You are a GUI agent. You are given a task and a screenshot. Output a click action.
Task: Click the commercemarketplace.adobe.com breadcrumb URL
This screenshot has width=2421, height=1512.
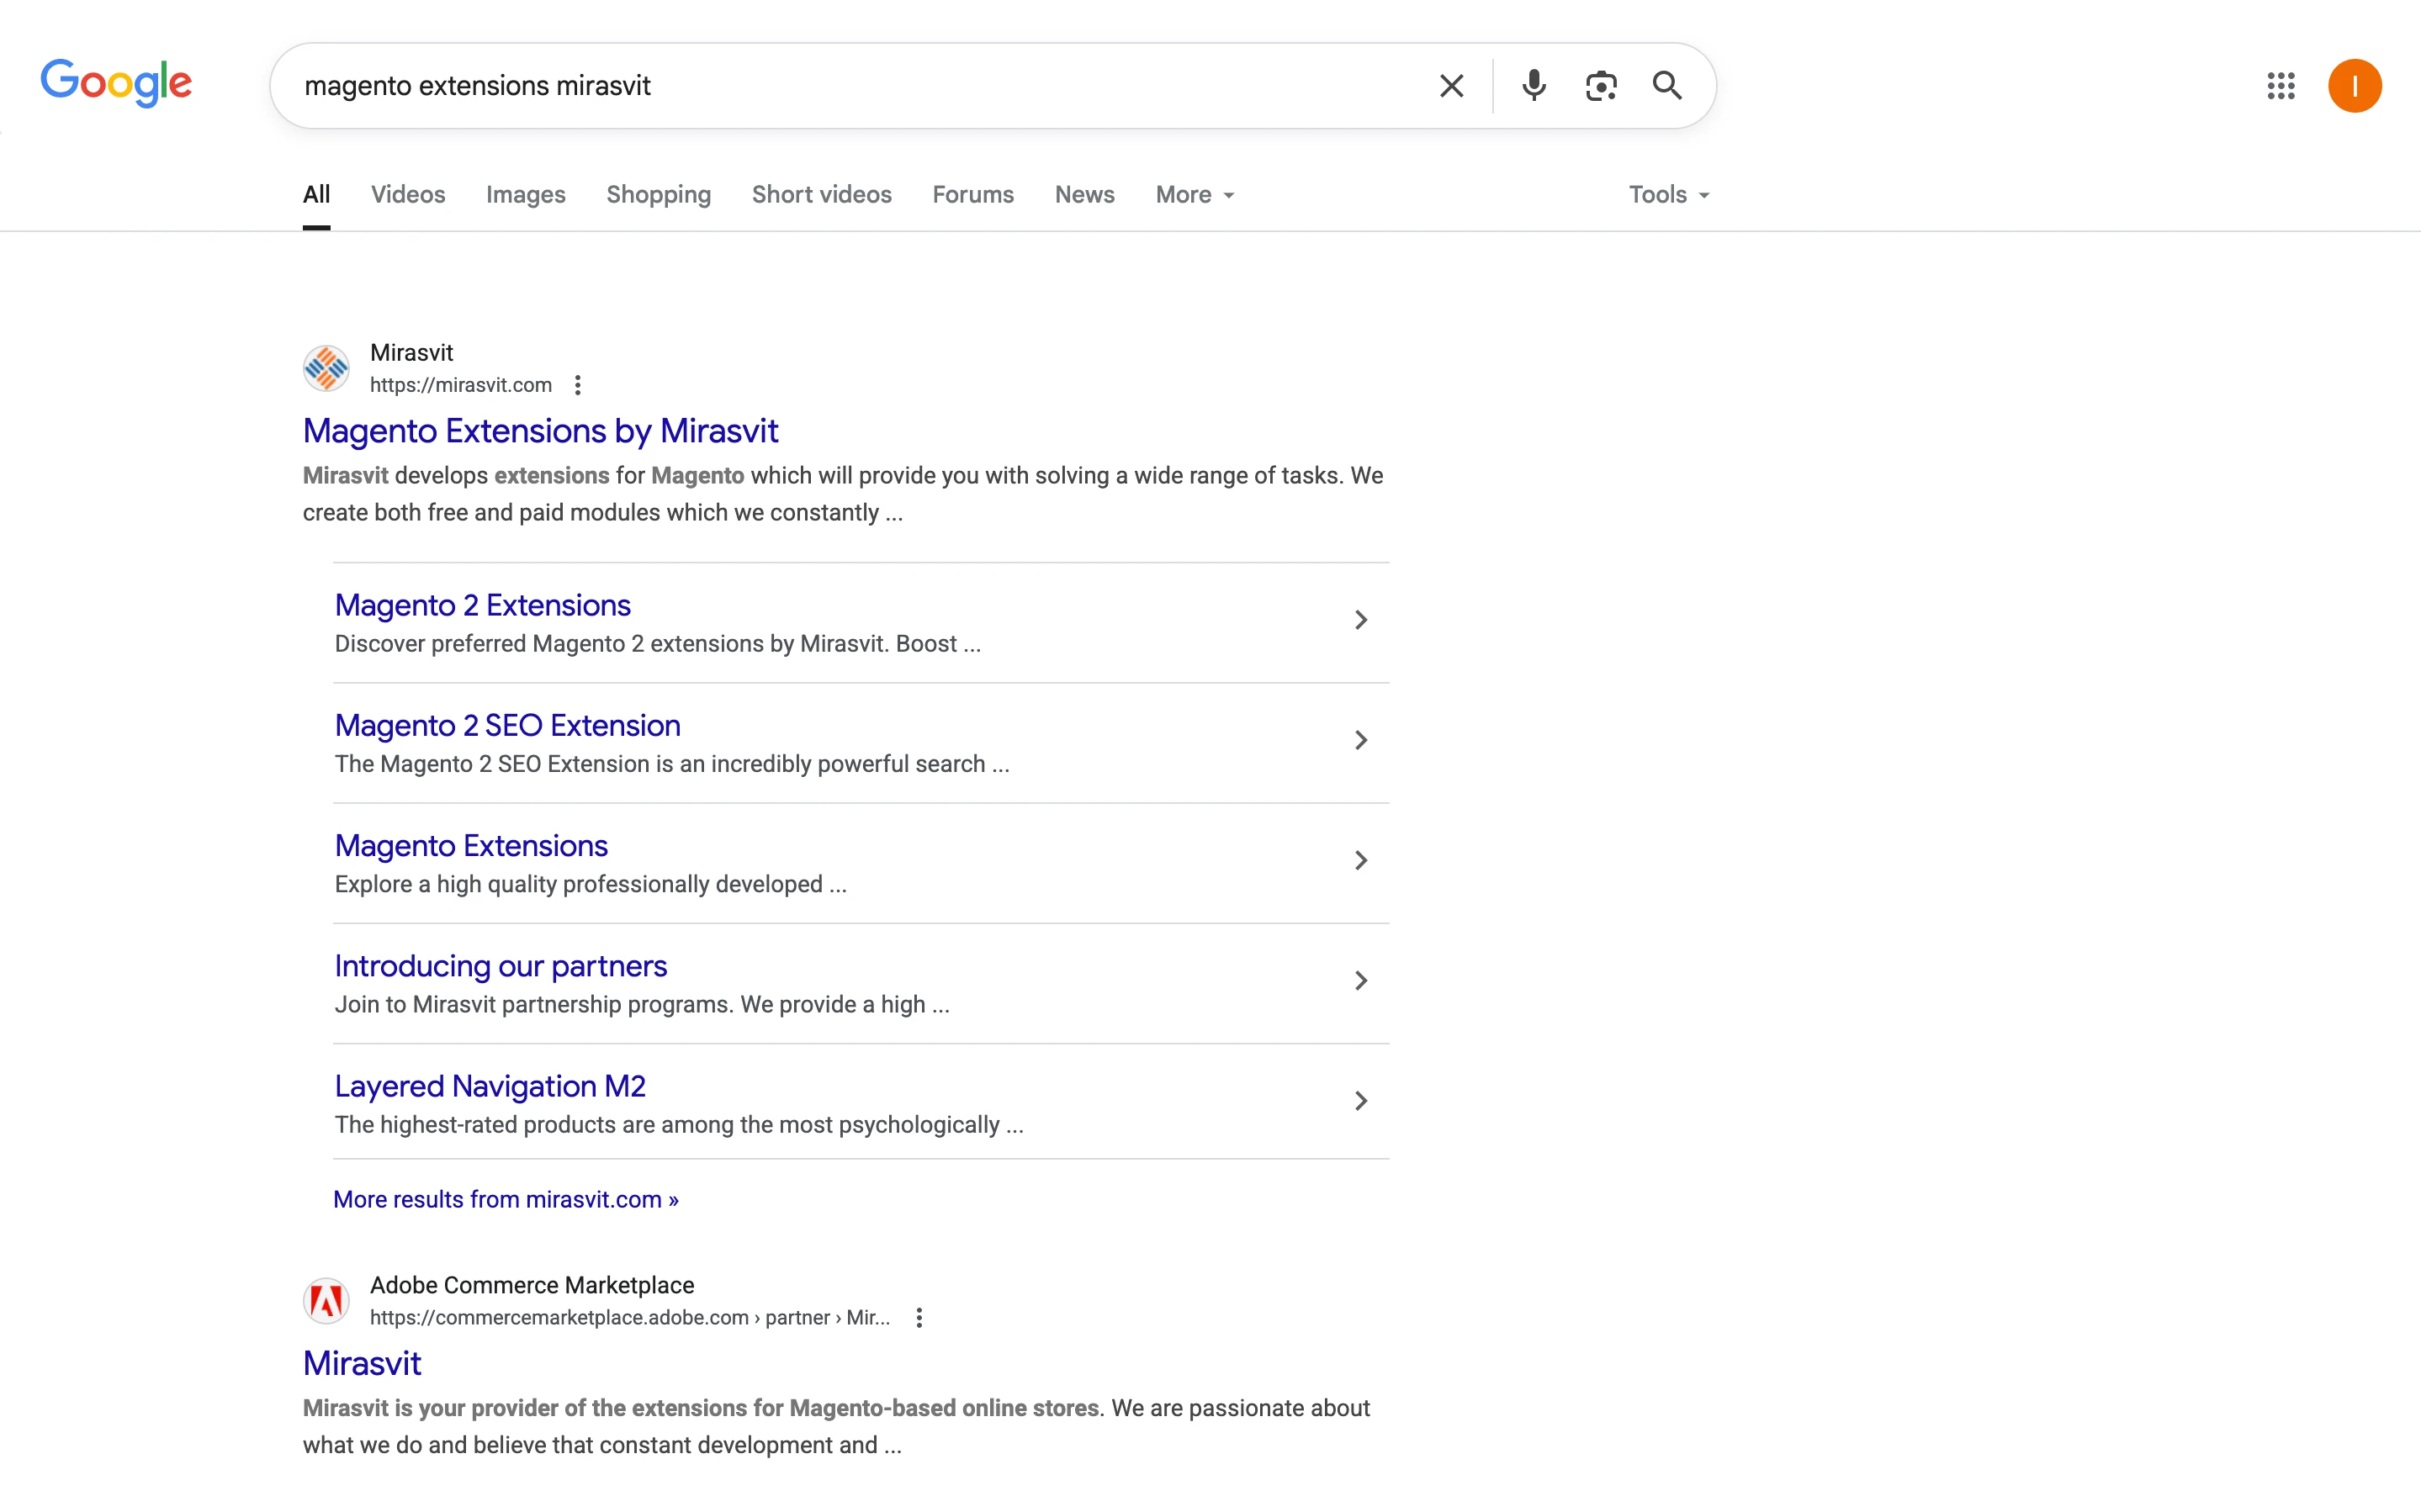tap(630, 1318)
